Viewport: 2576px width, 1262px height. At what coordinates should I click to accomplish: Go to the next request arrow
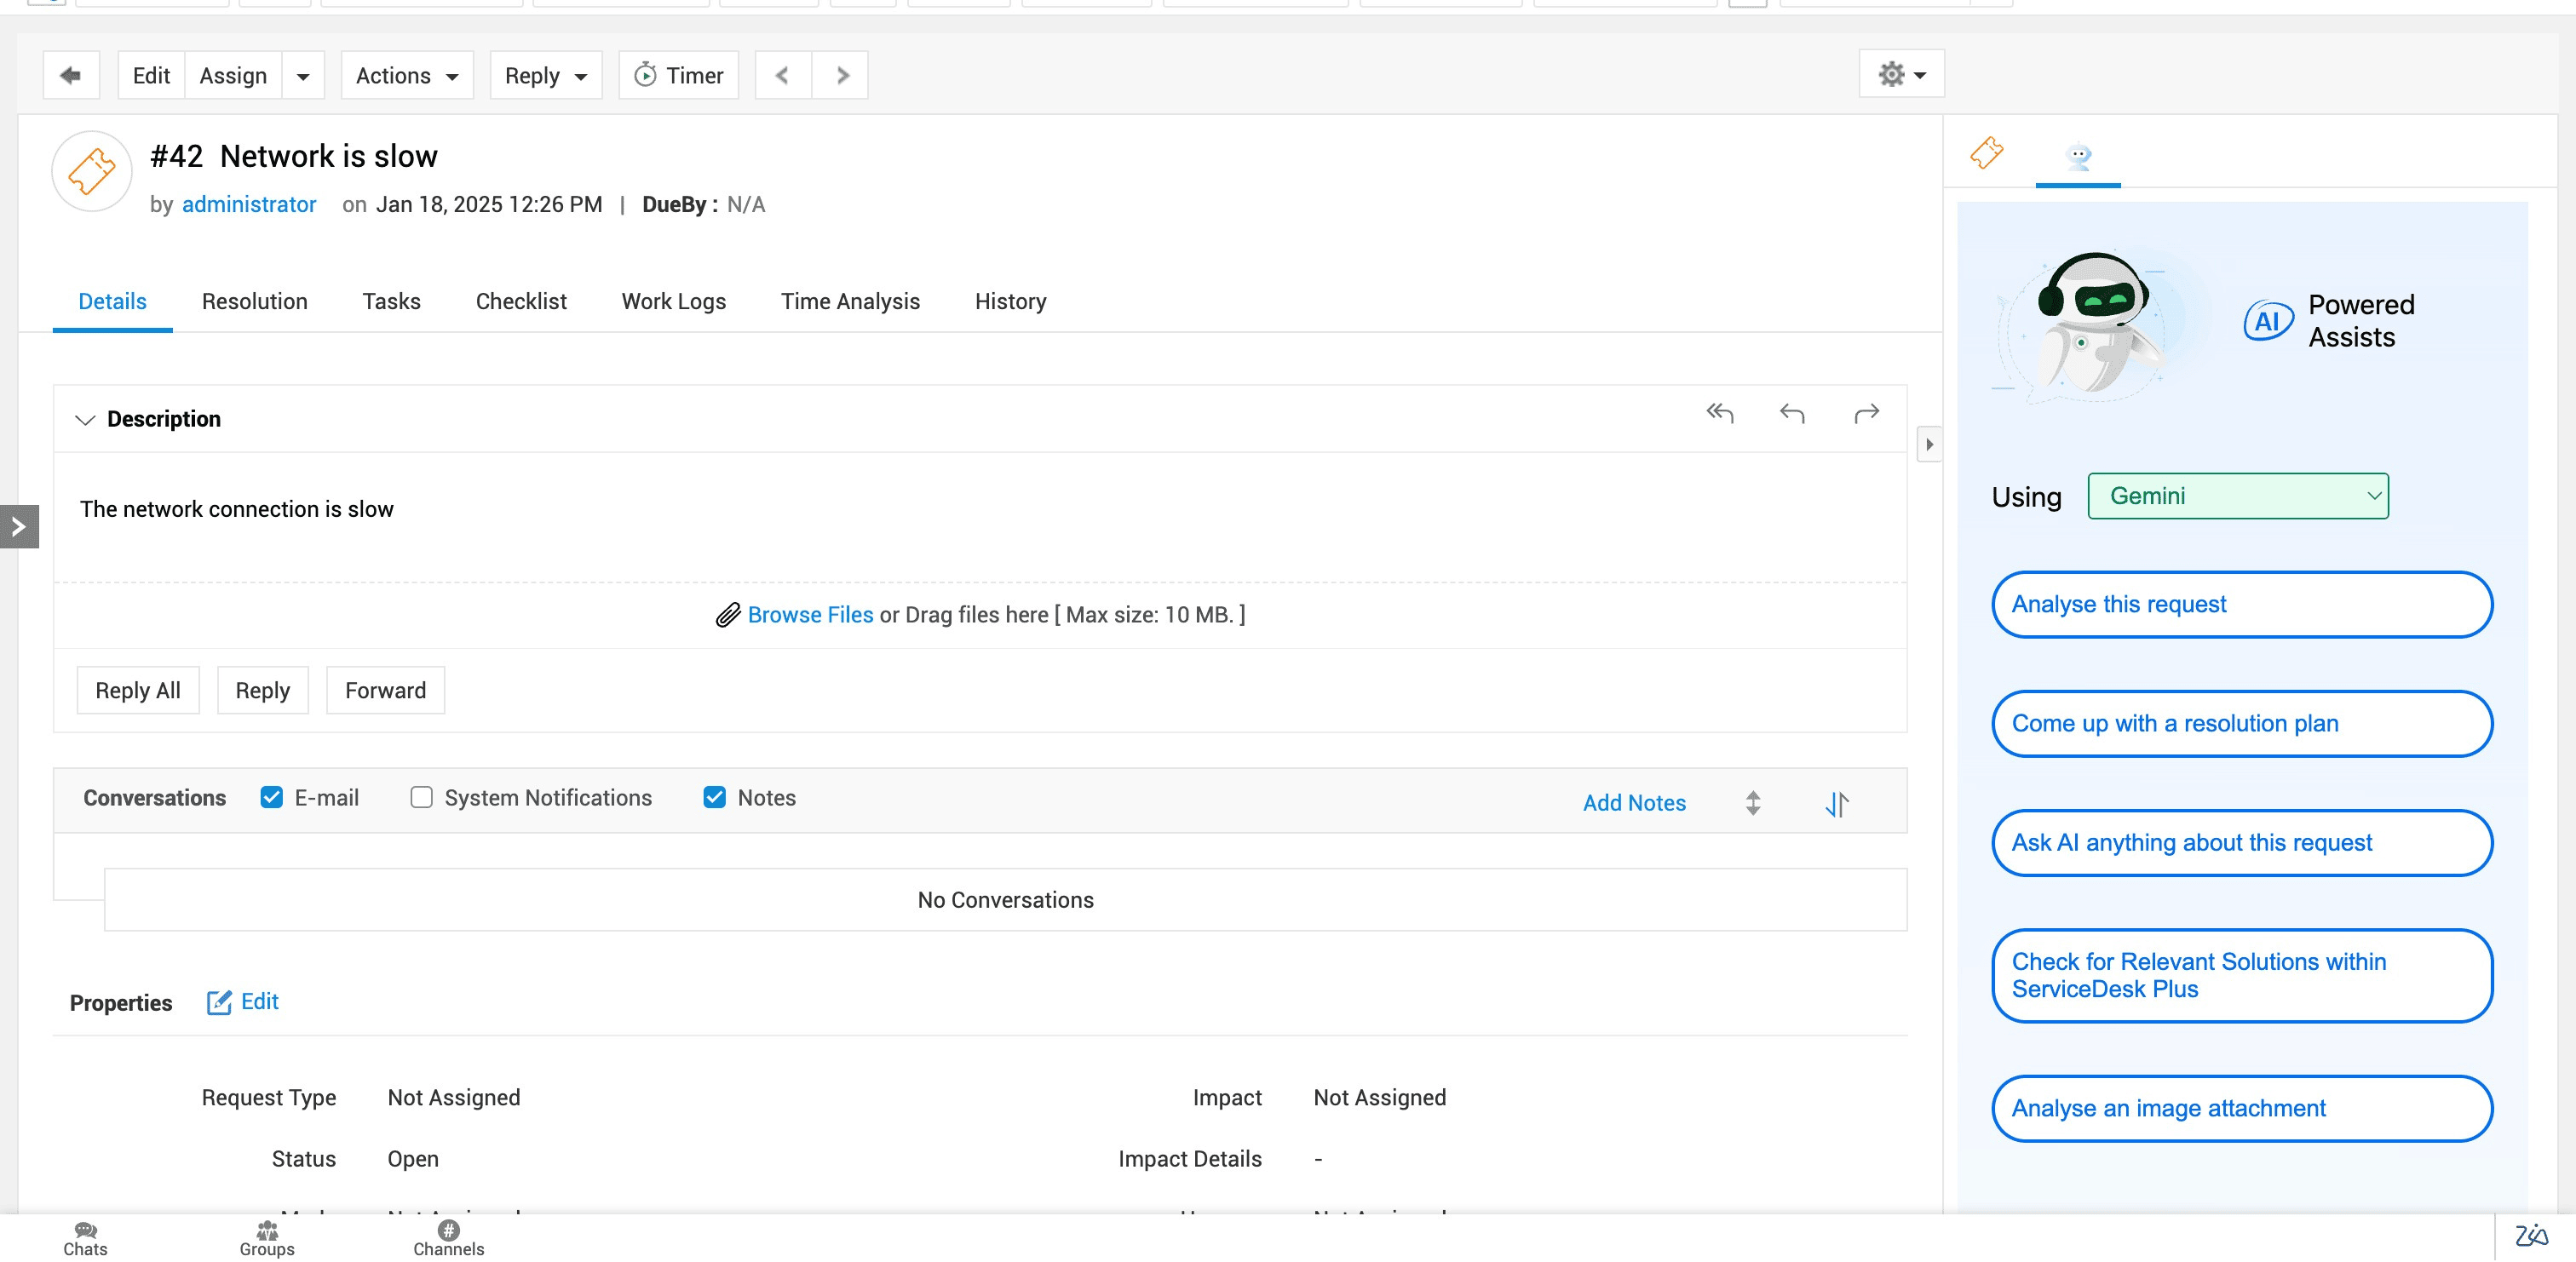click(842, 75)
